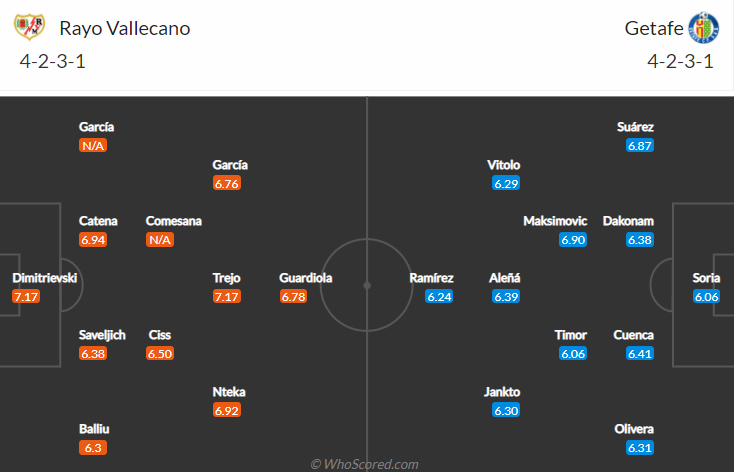734x472 pixels.
Task: Click the Rayo Vallecano club crest
Action: point(29,27)
